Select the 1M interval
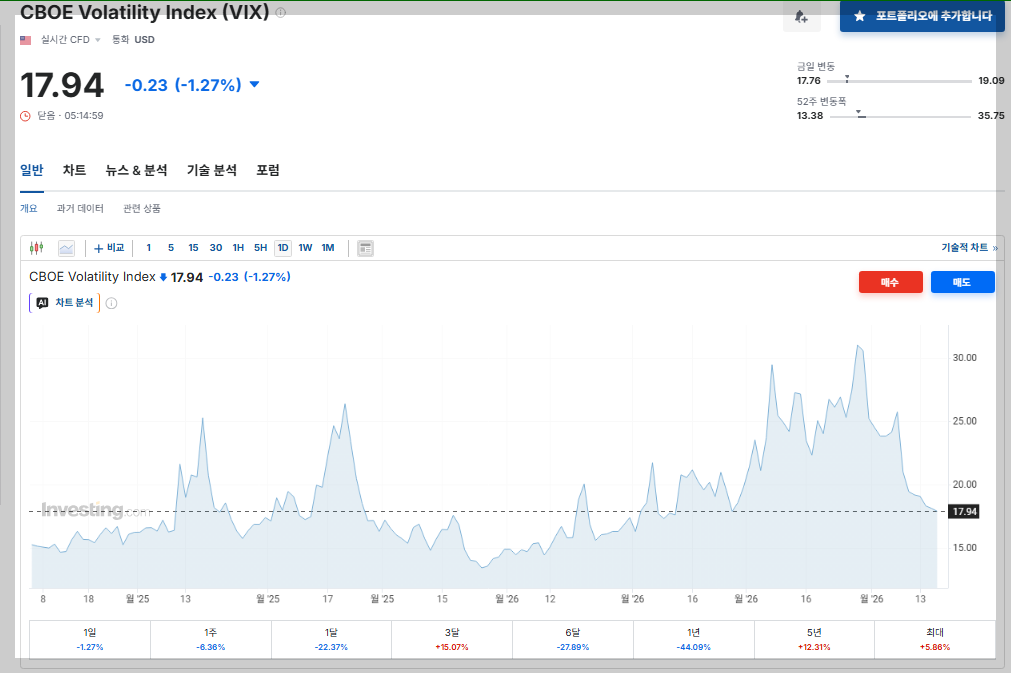This screenshot has width=1011, height=673. click(x=328, y=248)
